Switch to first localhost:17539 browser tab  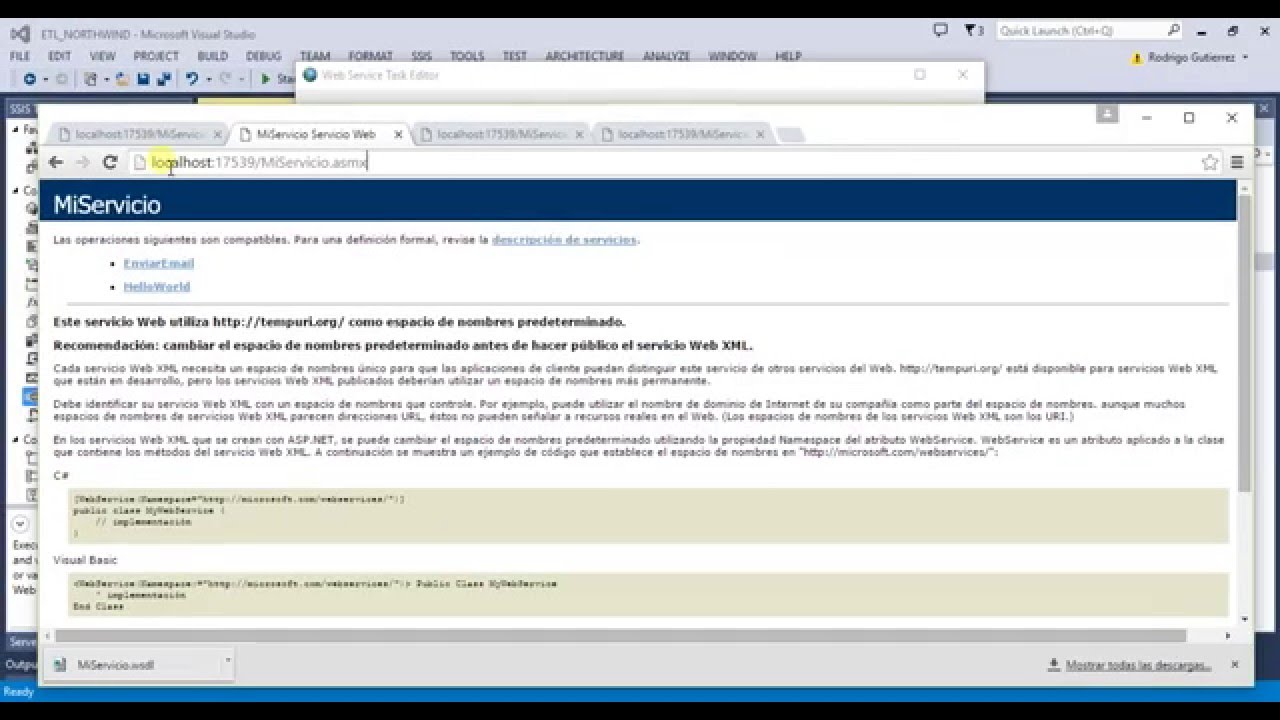coord(136,134)
